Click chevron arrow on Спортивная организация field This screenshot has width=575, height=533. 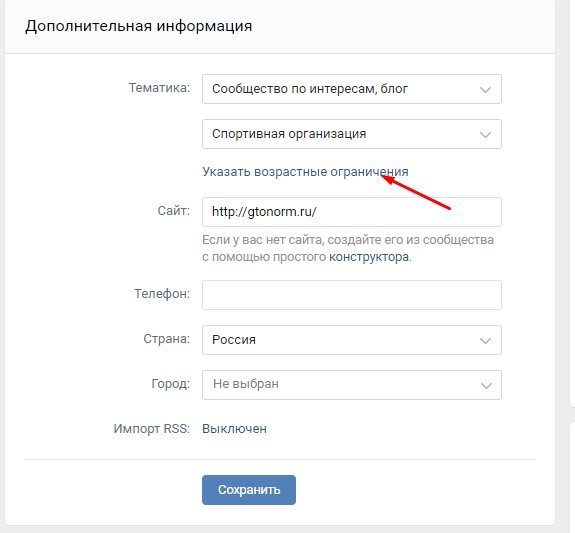[486, 135]
